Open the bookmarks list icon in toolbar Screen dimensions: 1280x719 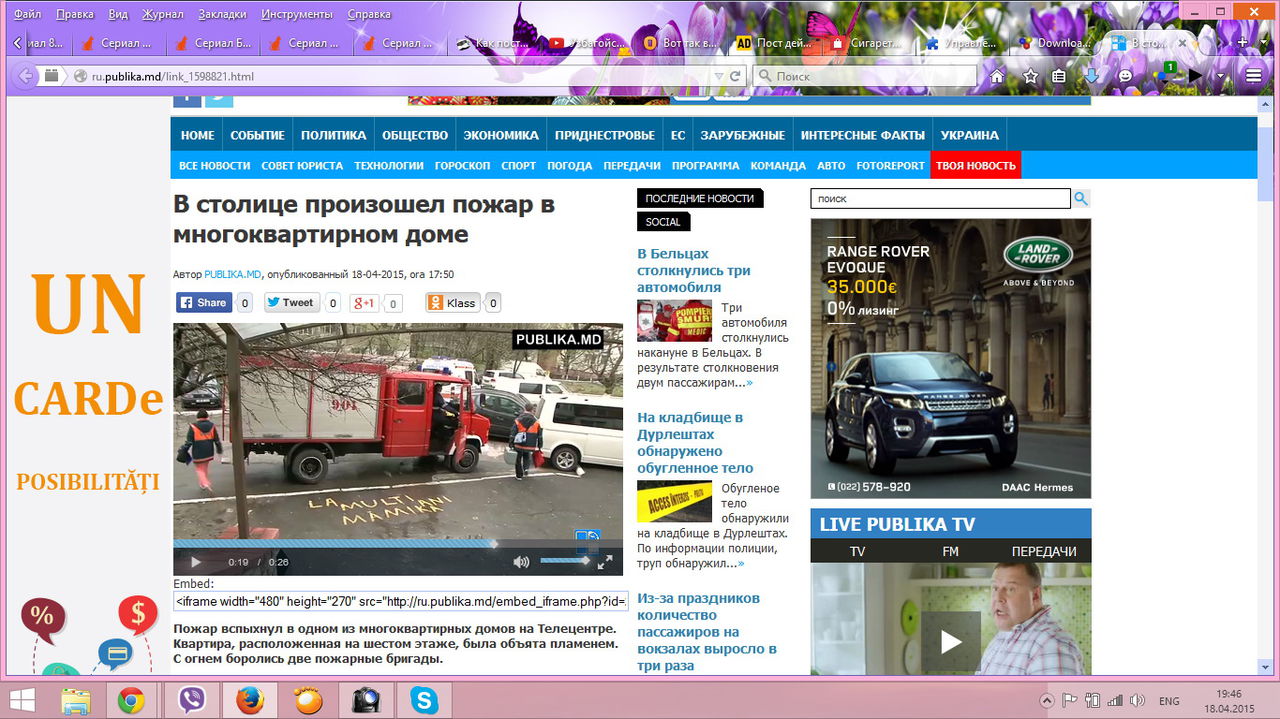click(x=1059, y=76)
